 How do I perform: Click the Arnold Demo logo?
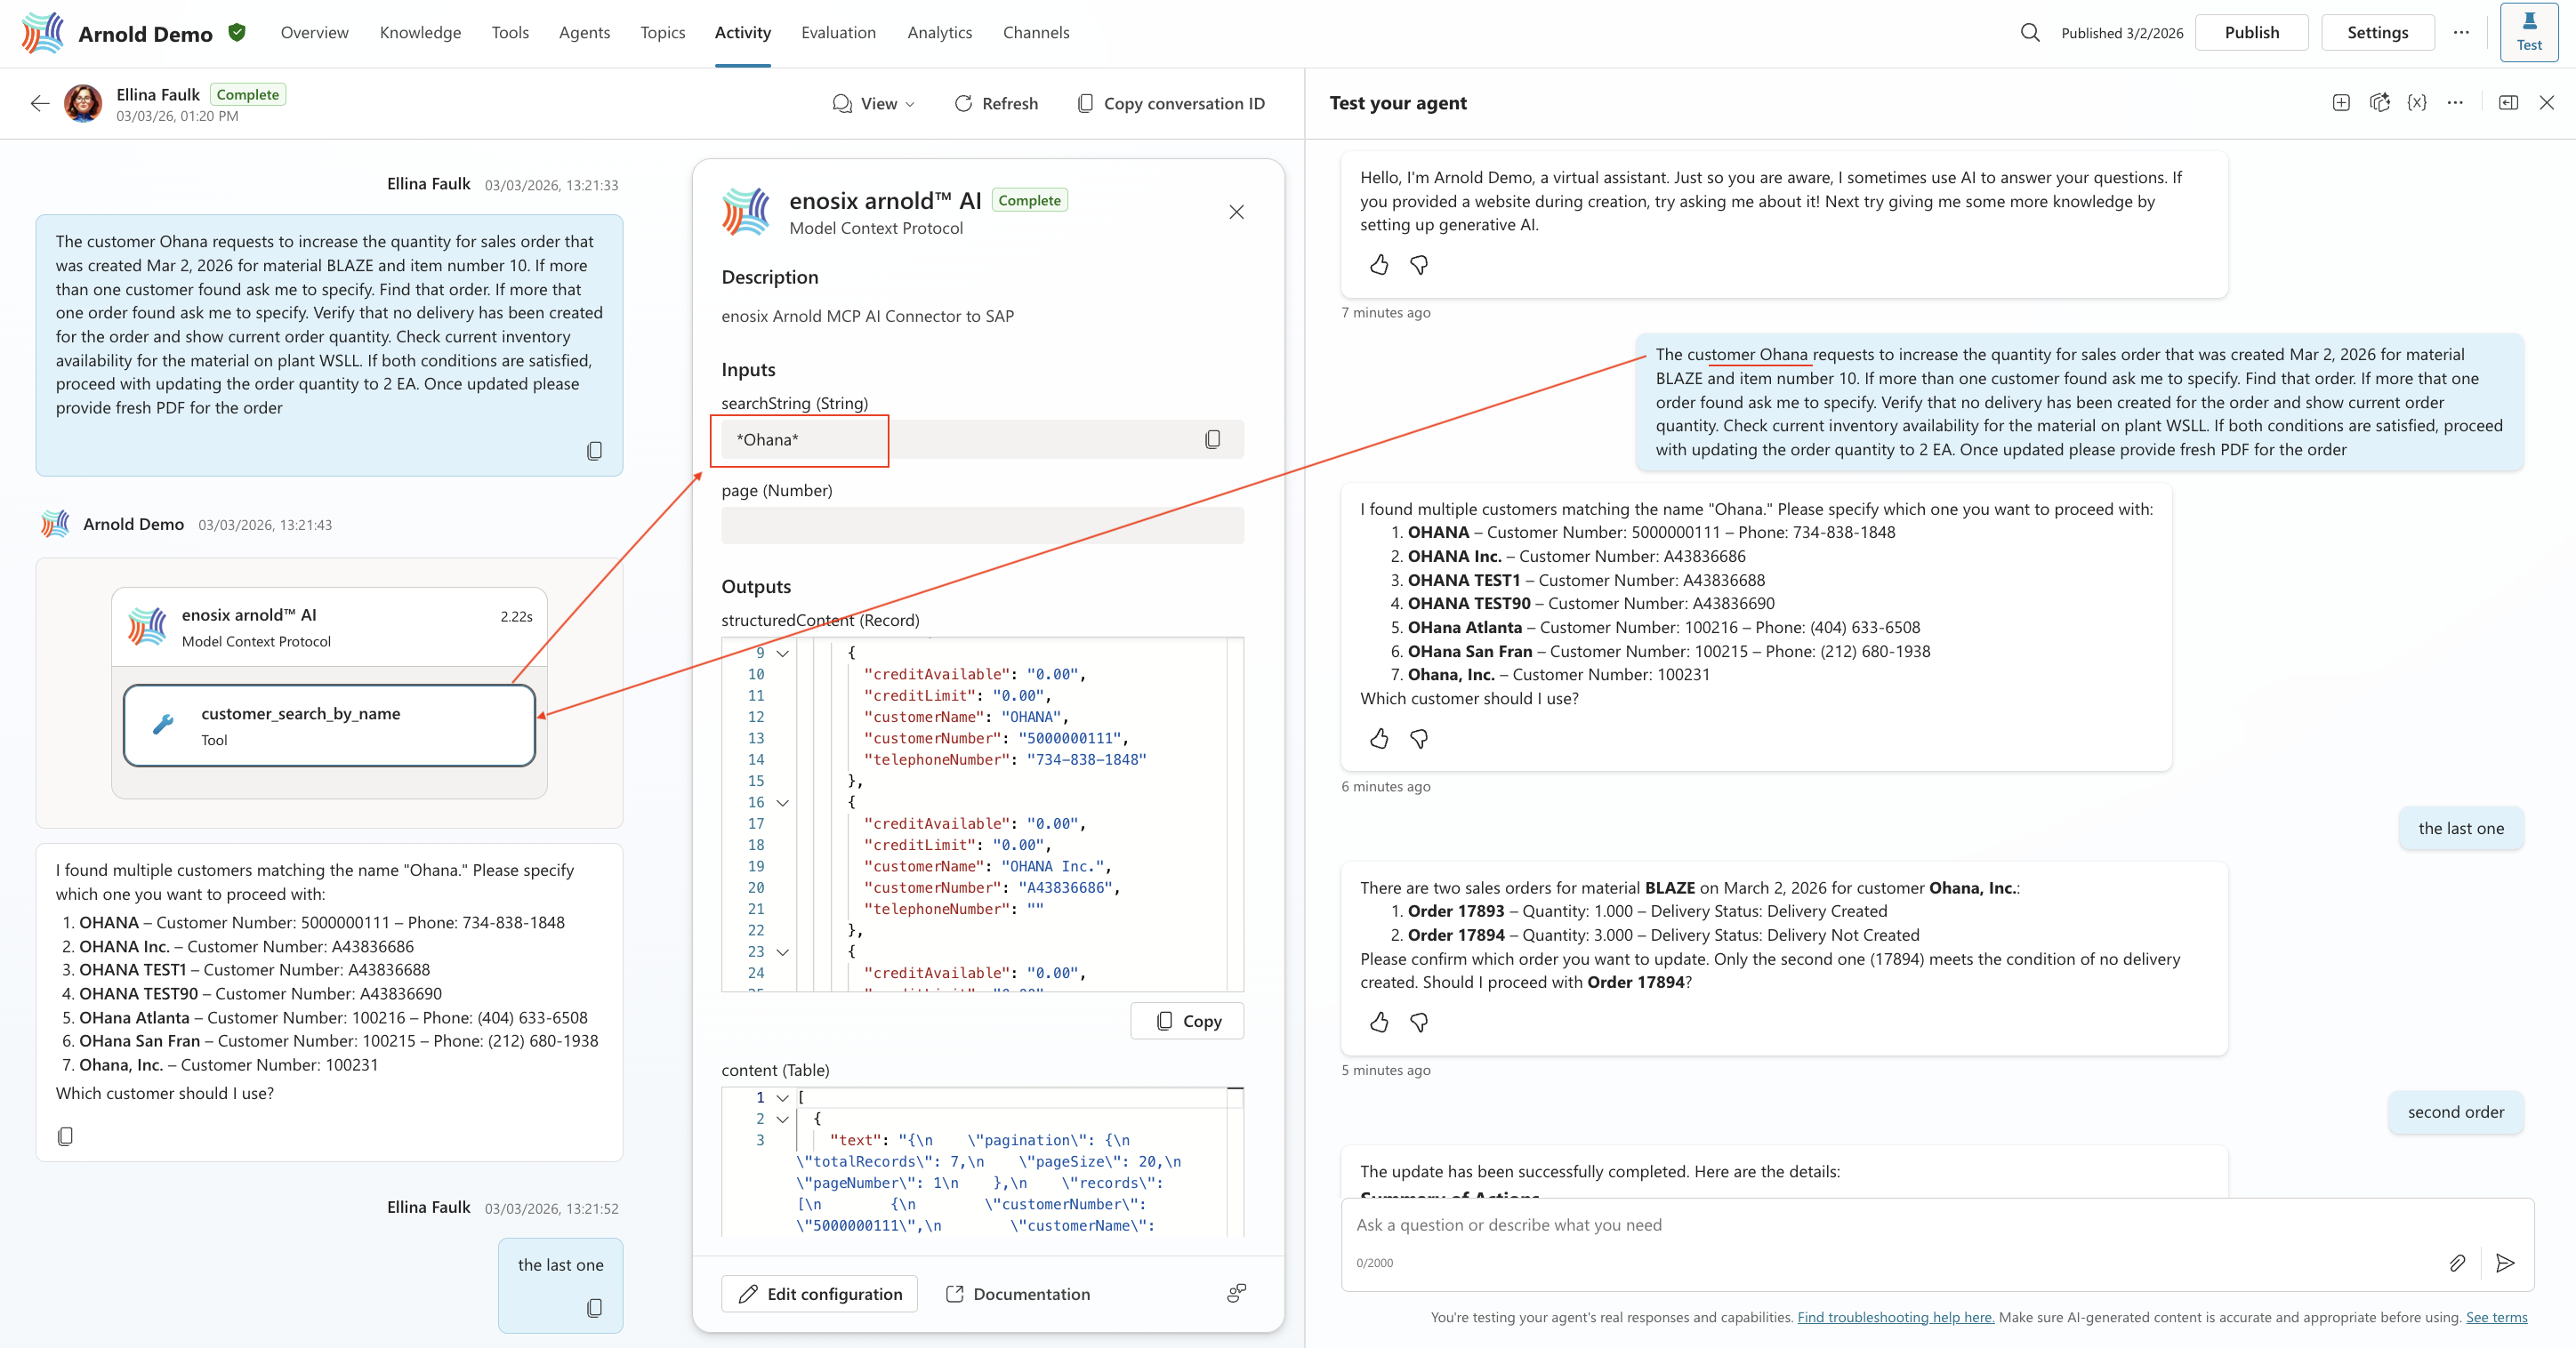pyautogui.click(x=42, y=33)
